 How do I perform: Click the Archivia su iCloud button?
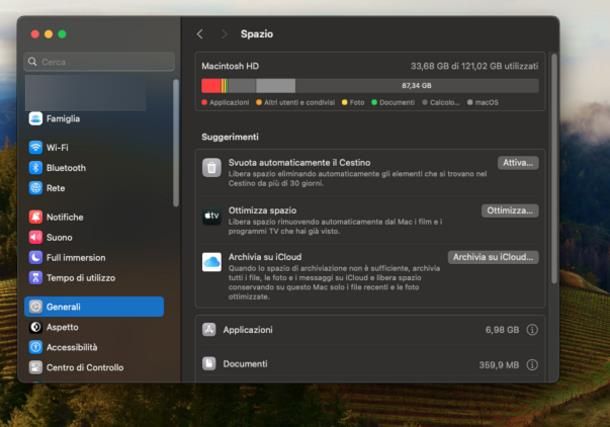tap(493, 257)
